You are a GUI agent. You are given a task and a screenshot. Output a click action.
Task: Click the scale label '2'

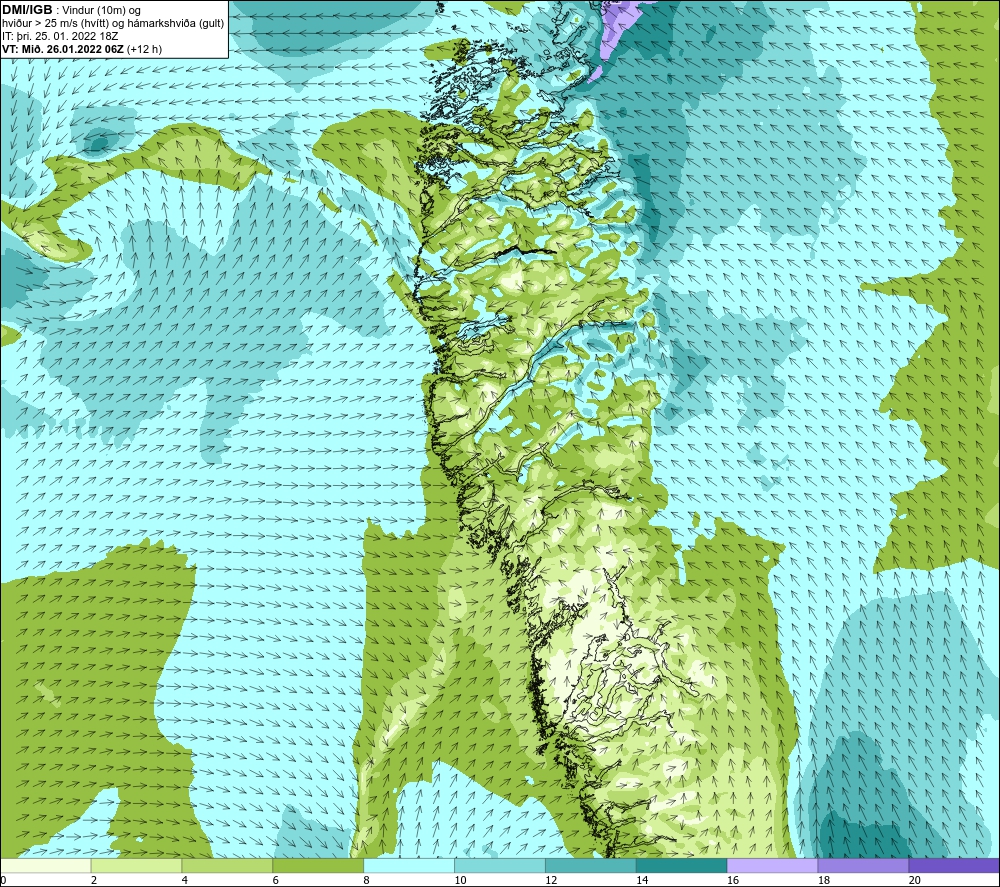pos(94,880)
